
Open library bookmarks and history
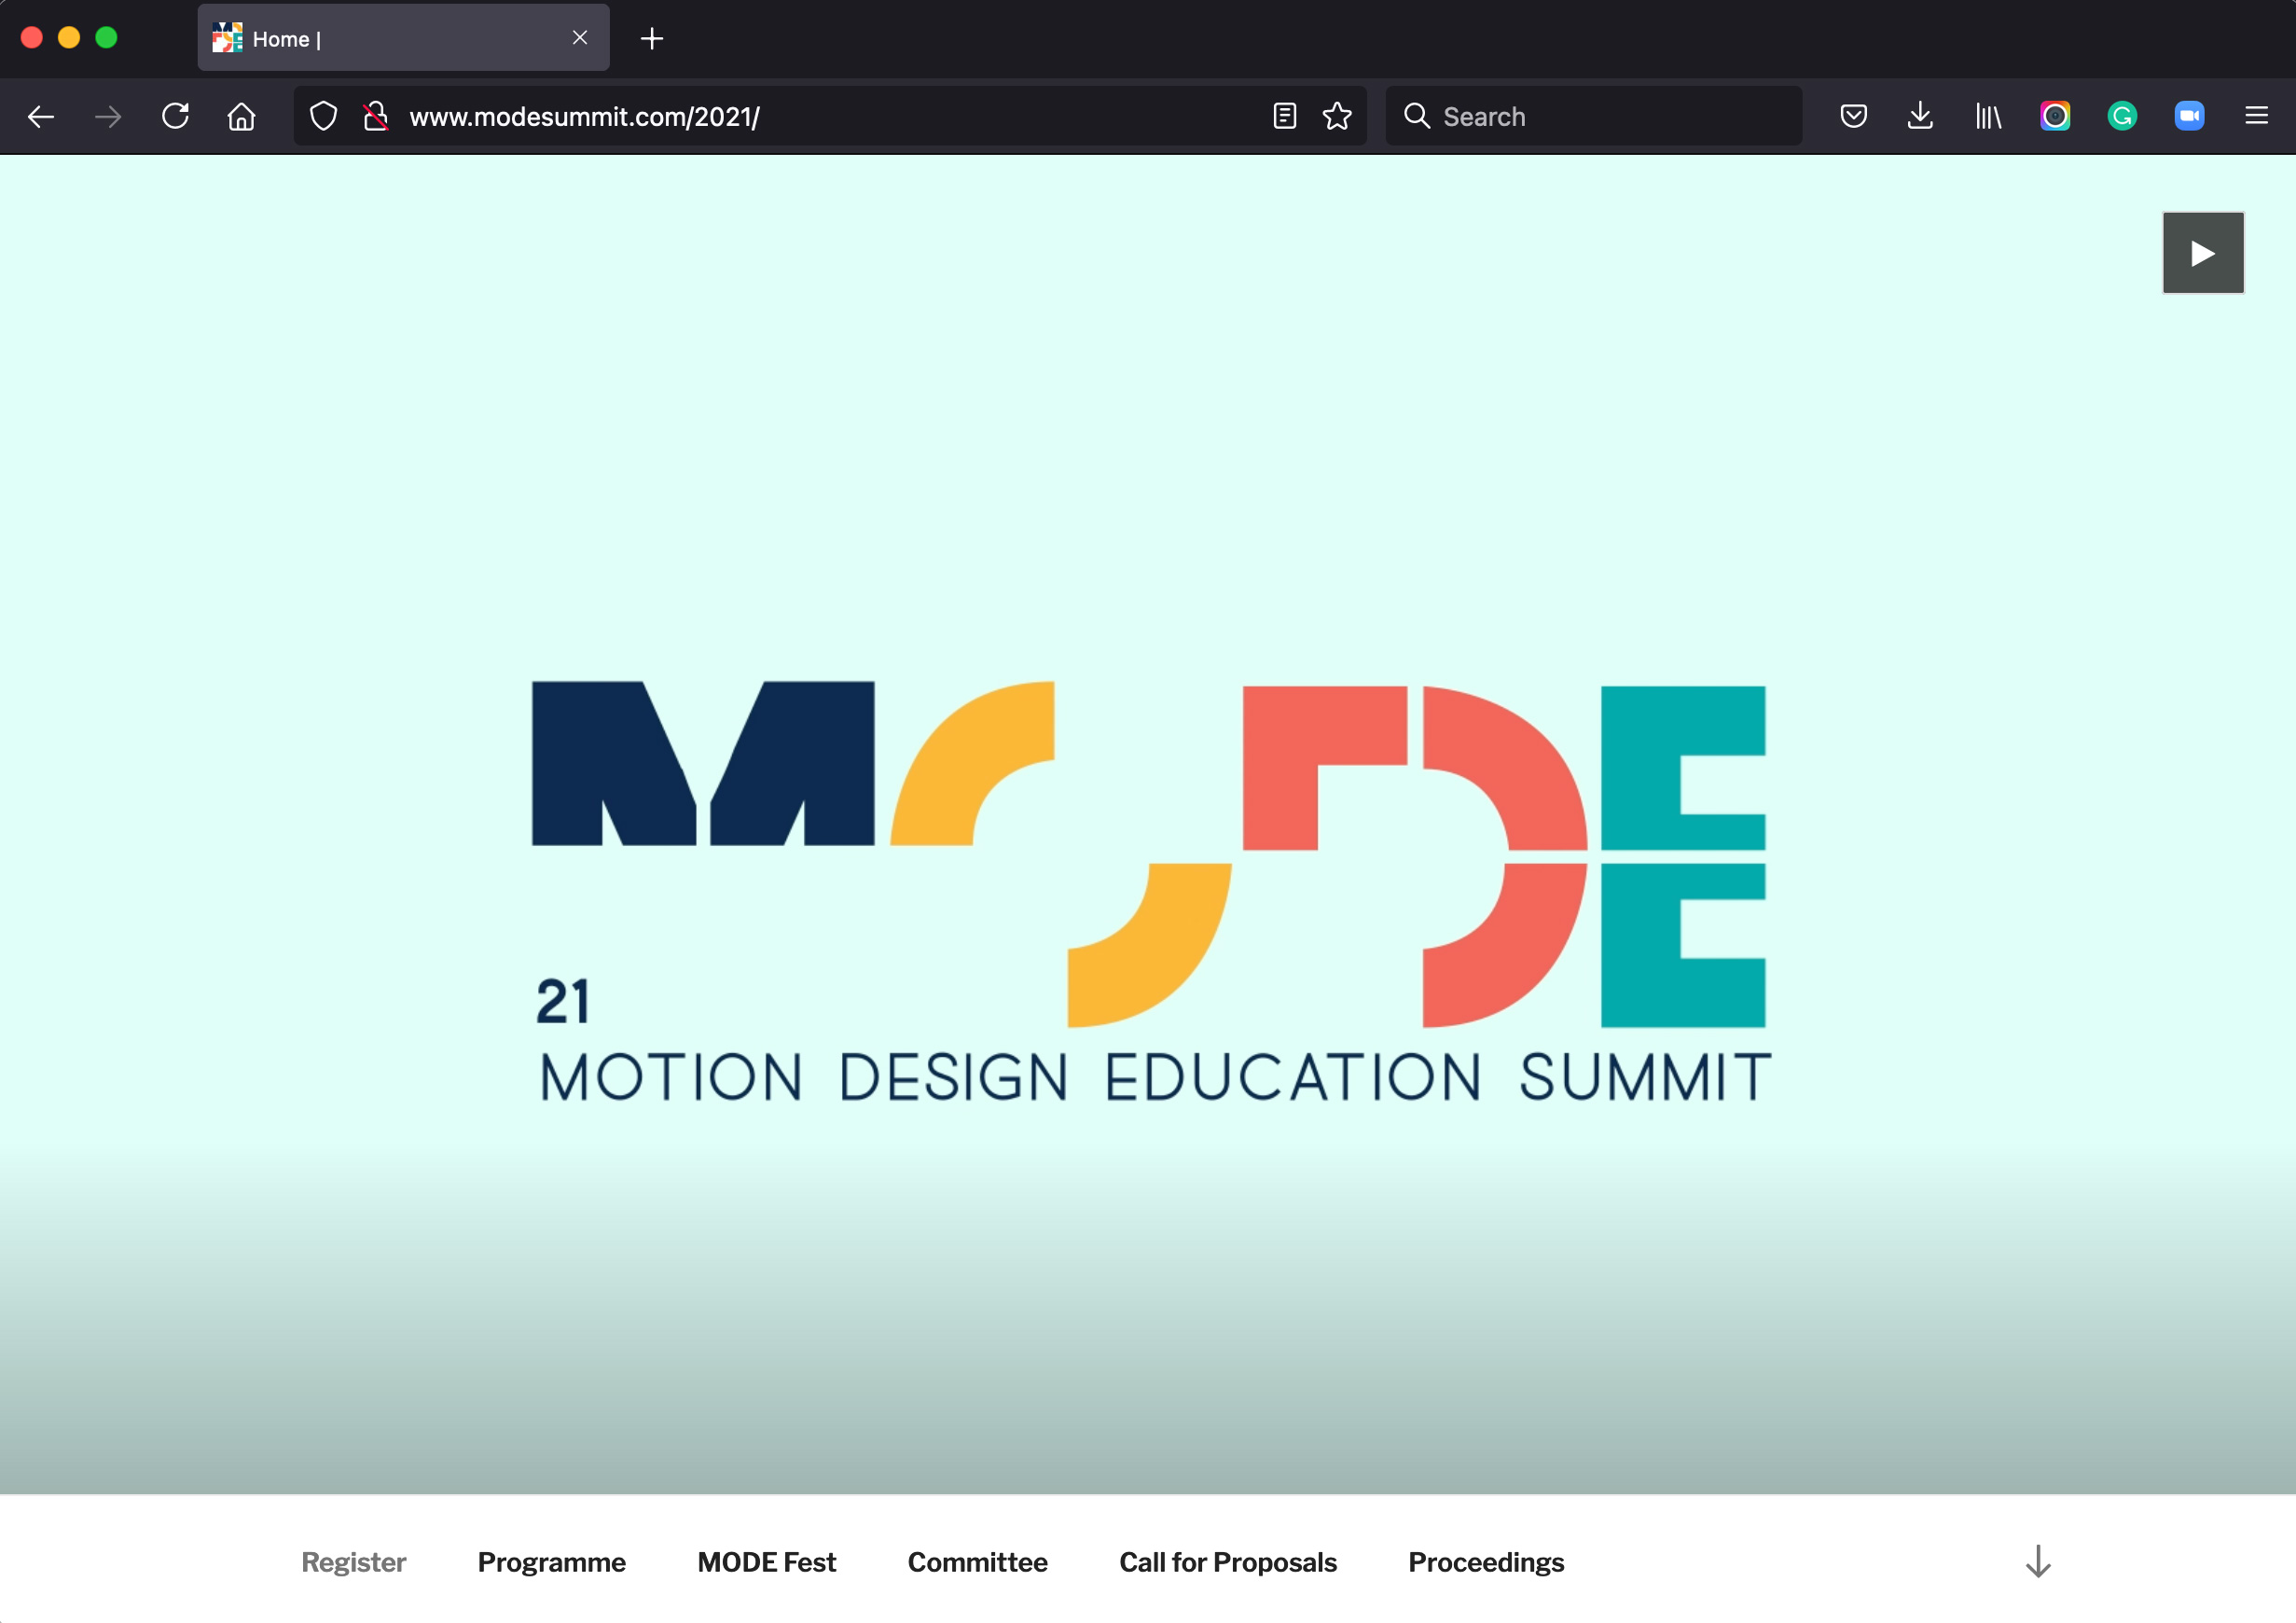[1988, 117]
